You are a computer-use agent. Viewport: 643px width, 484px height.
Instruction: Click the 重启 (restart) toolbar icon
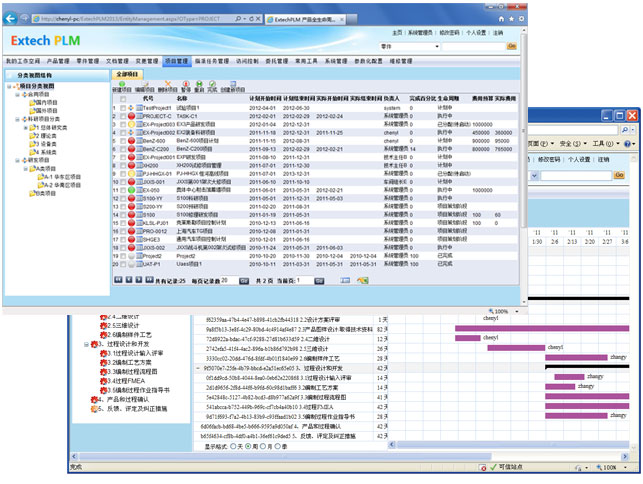click(200, 85)
